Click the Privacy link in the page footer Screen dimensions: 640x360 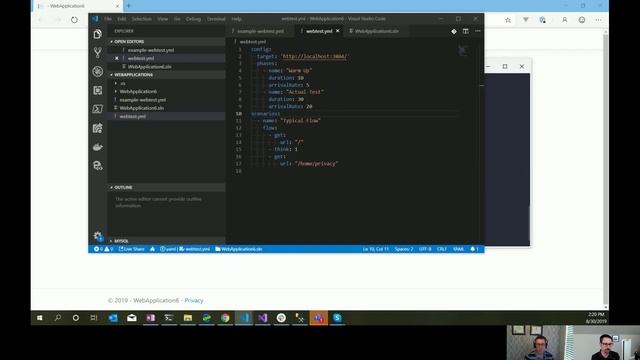[x=194, y=300]
